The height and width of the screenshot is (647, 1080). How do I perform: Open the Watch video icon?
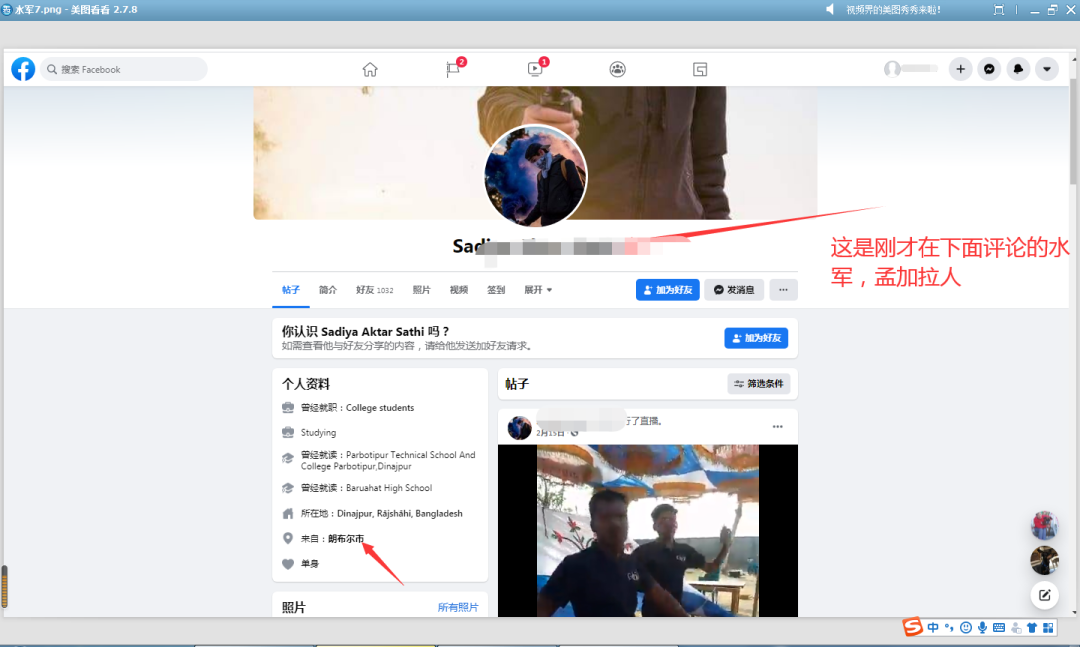[536, 69]
